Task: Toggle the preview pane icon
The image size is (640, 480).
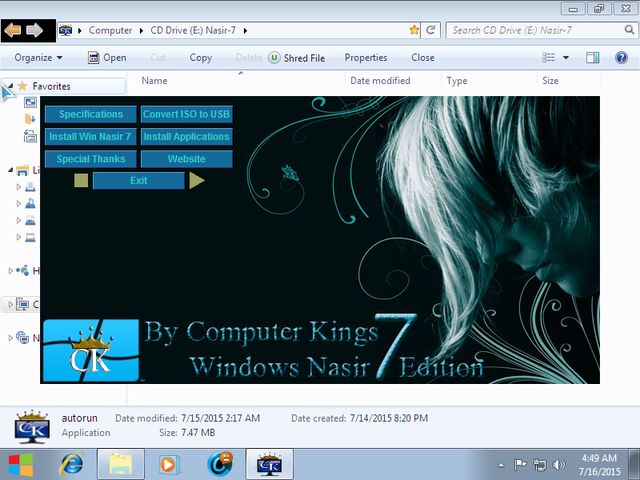Action: (x=593, y=58)
